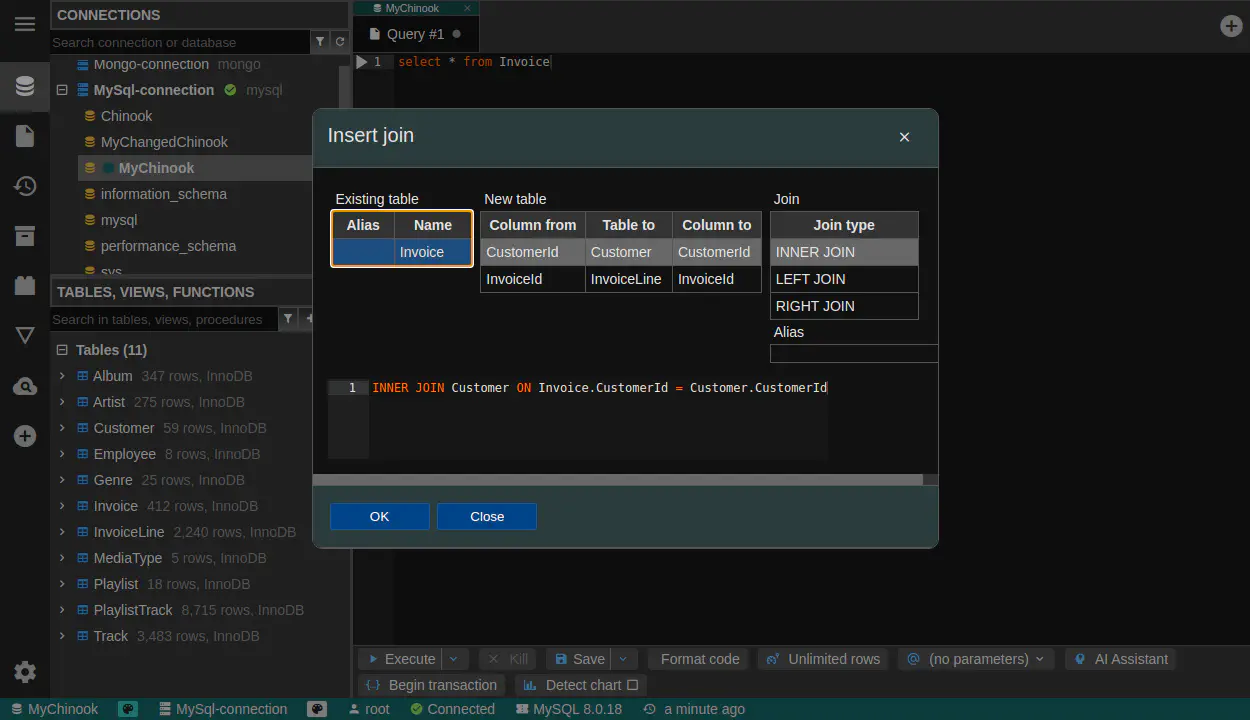Open the Save dropdown arrow

click(x=624, y=659)
